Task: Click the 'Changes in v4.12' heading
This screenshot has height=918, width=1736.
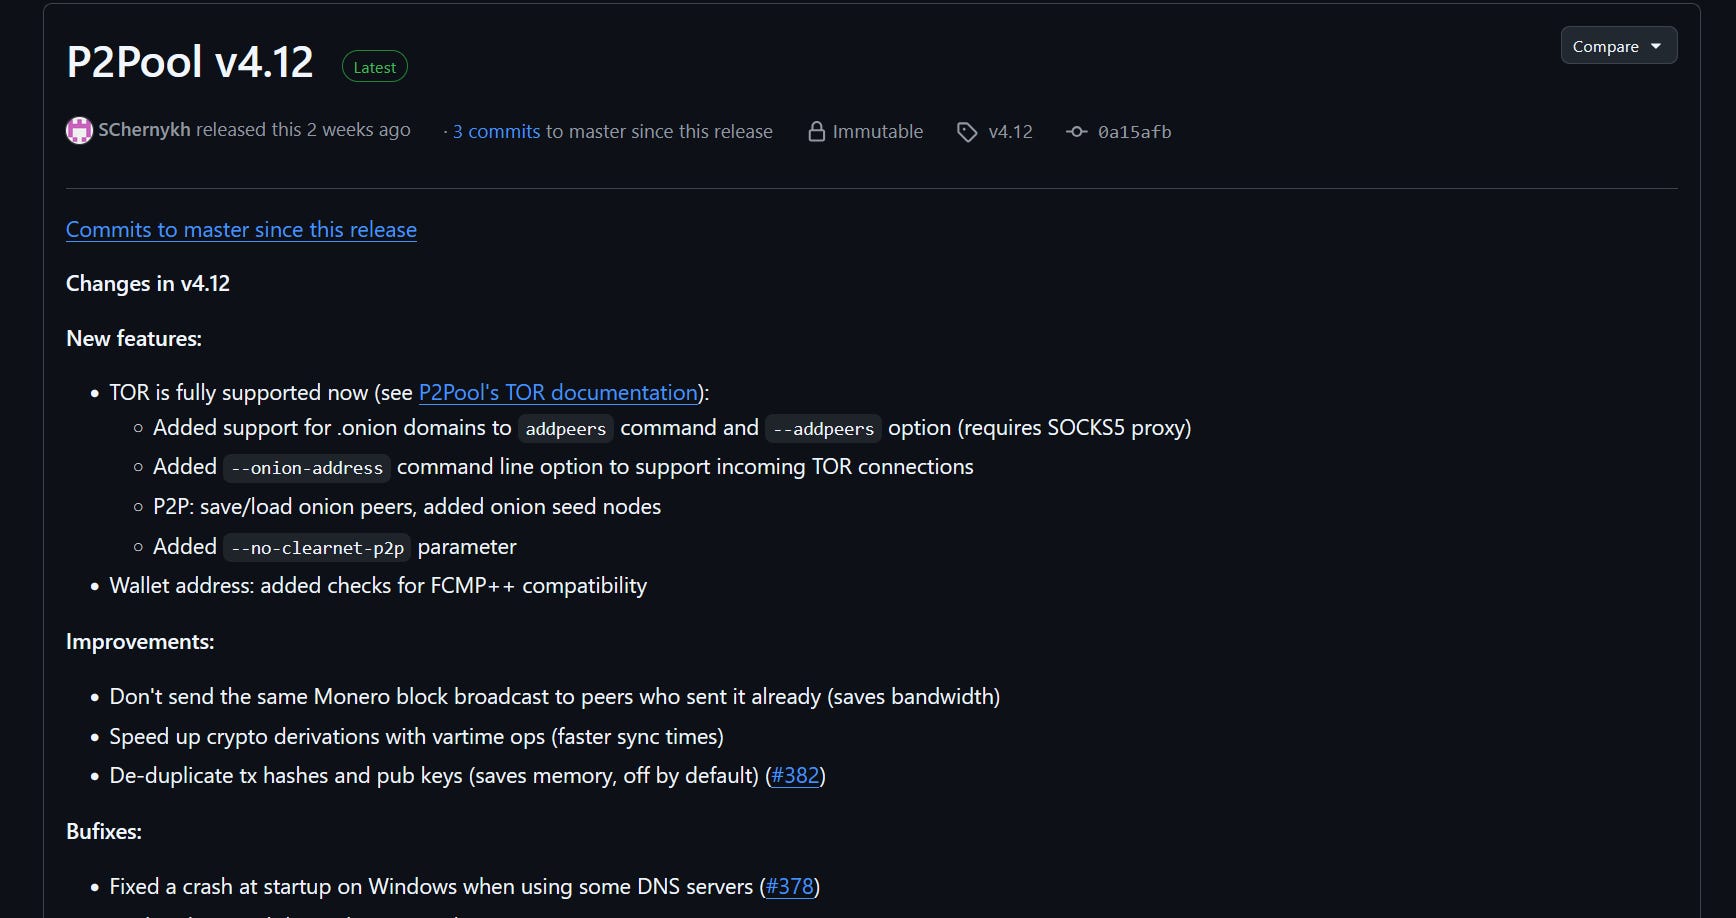Action: click(x=148, y=283)
